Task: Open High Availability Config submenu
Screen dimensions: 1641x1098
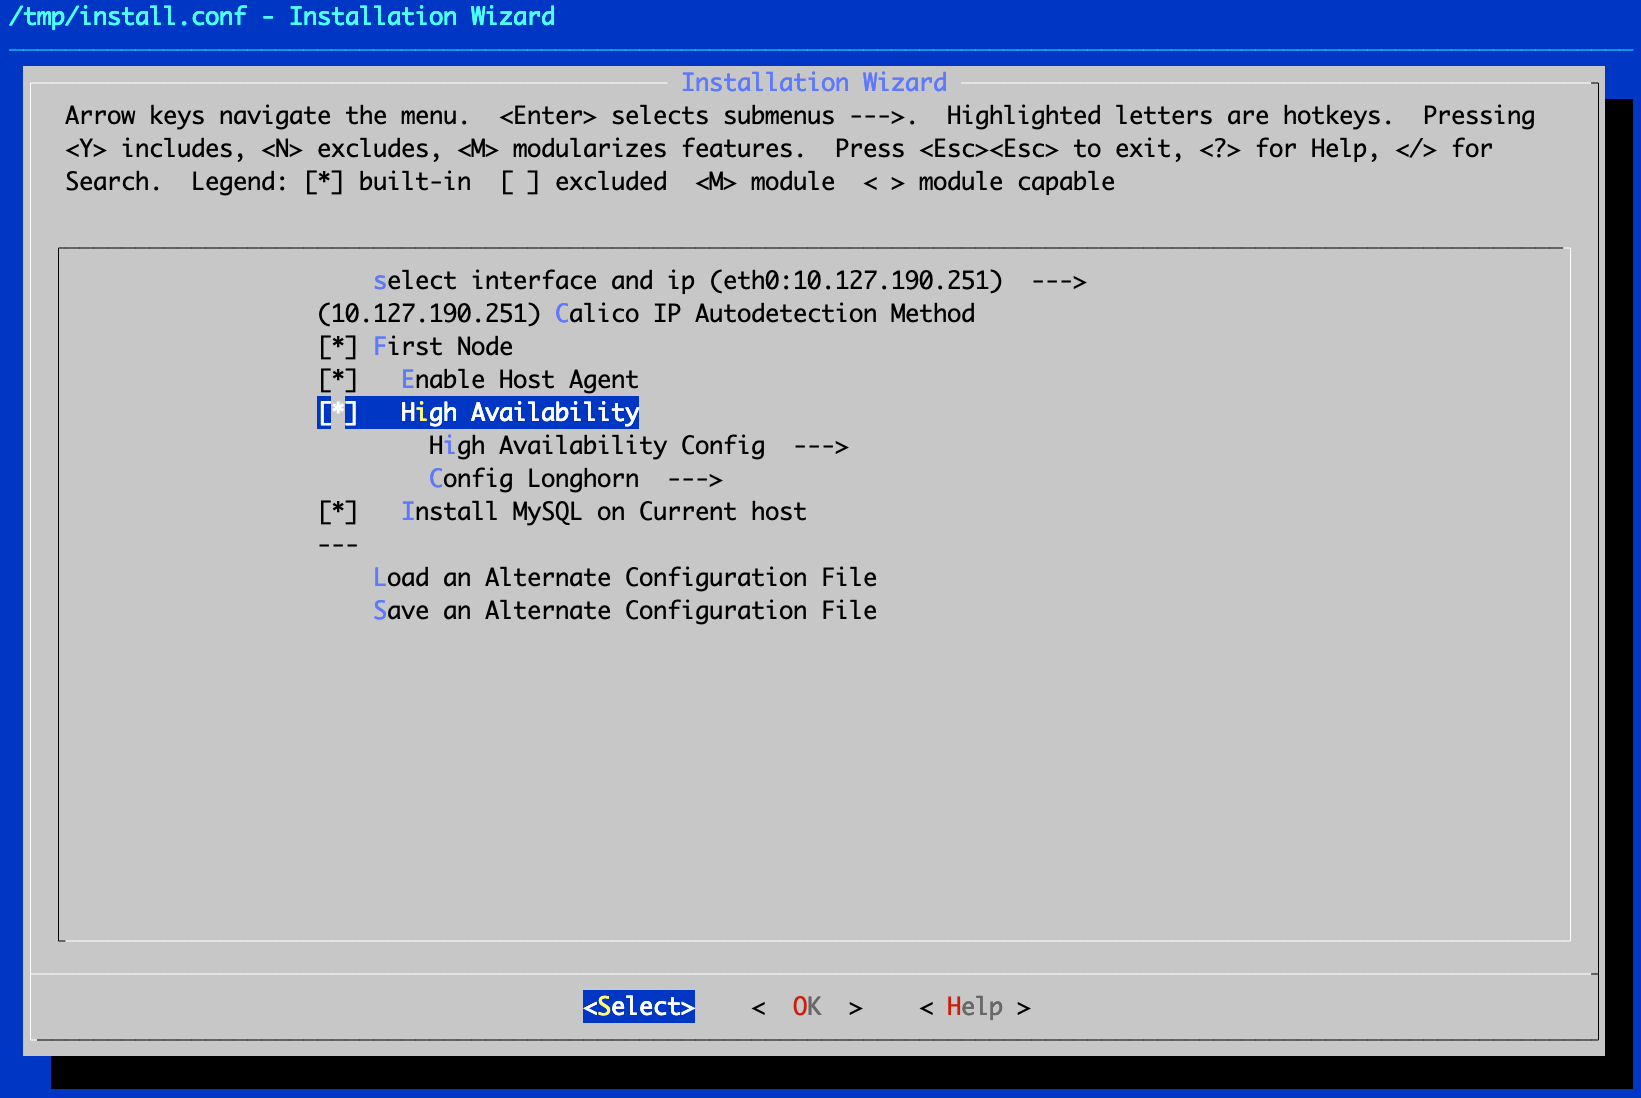Action: coord(638,446)
